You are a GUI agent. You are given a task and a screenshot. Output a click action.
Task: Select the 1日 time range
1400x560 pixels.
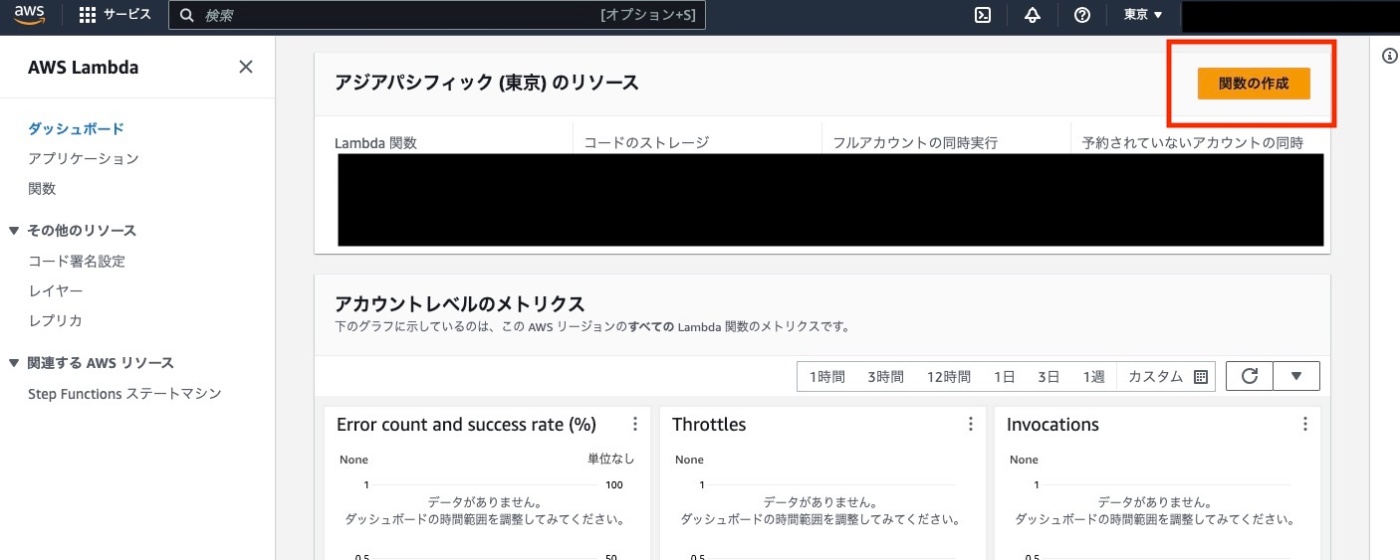[x=1004, y=377]
